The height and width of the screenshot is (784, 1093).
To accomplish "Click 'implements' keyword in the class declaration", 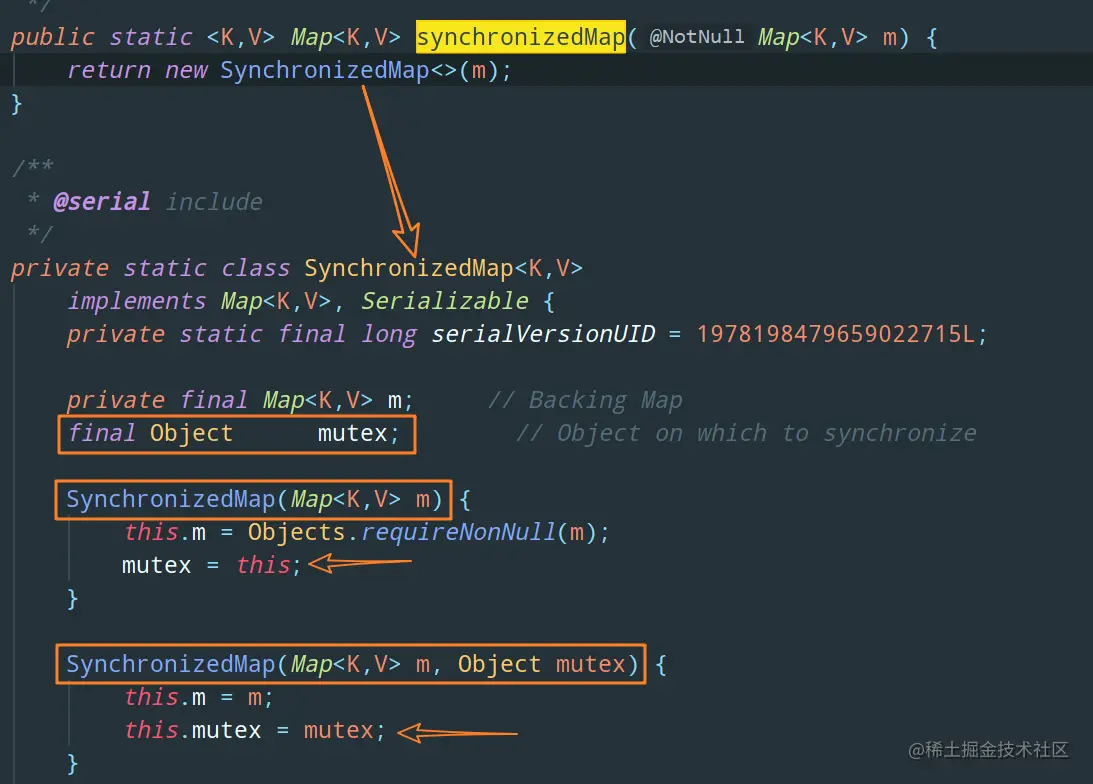I will 137,301.
